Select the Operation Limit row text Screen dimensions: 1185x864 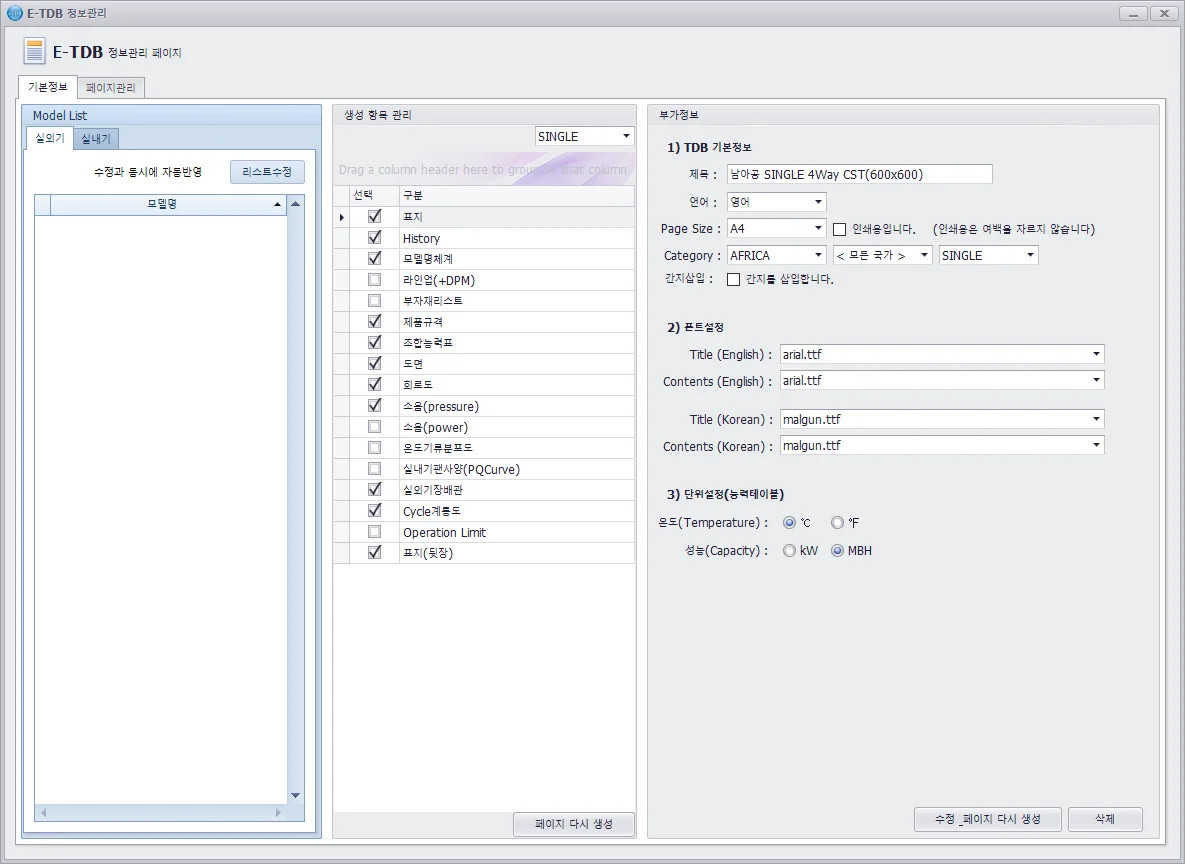tap(444, 532)
